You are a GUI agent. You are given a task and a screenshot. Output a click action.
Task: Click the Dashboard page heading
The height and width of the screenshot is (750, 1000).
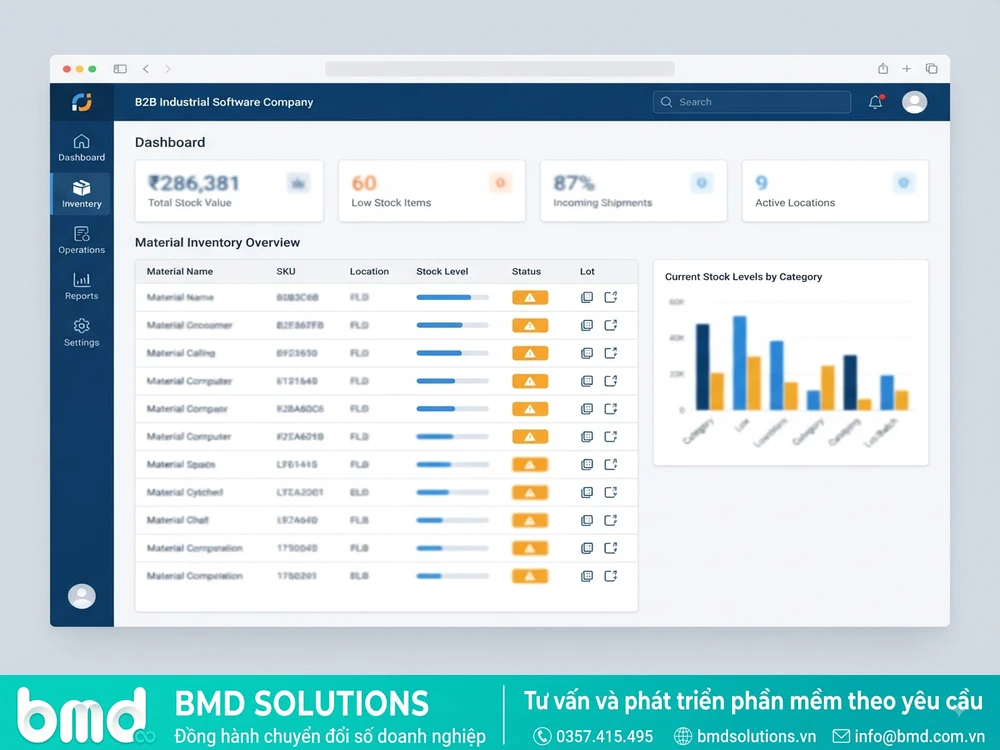(x=170, y=142)
